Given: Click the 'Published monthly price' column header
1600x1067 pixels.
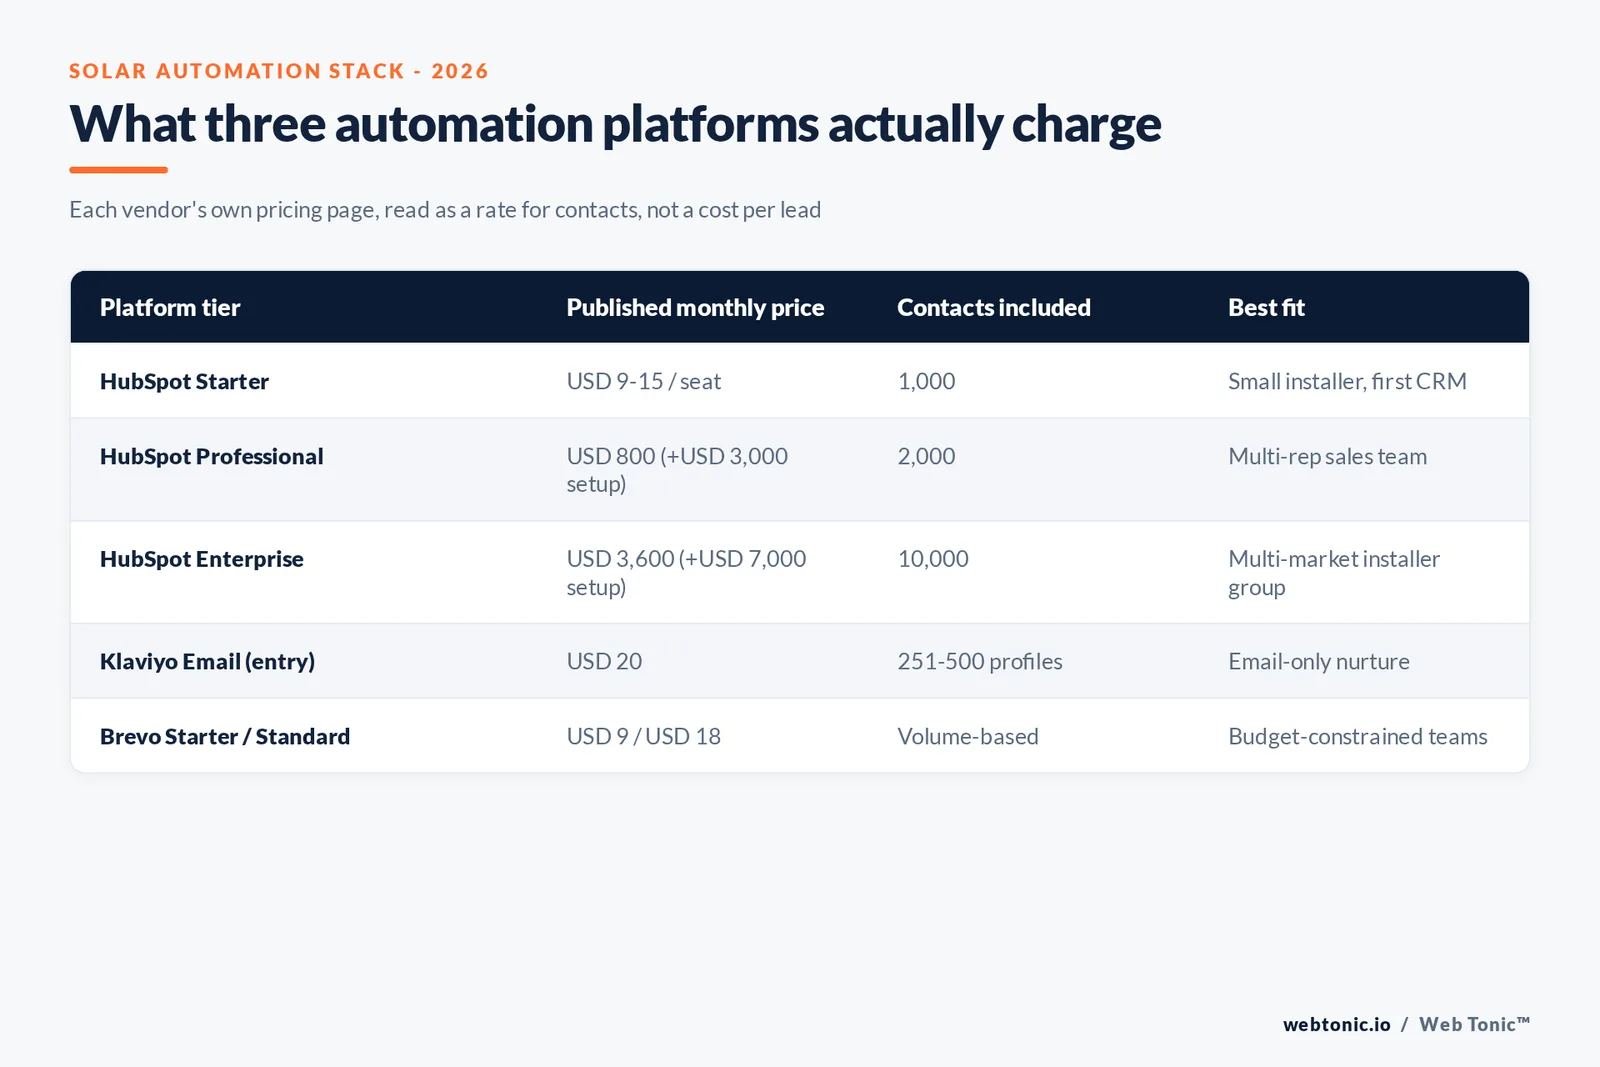Looking at the screenshot, I should pos(695,307).
